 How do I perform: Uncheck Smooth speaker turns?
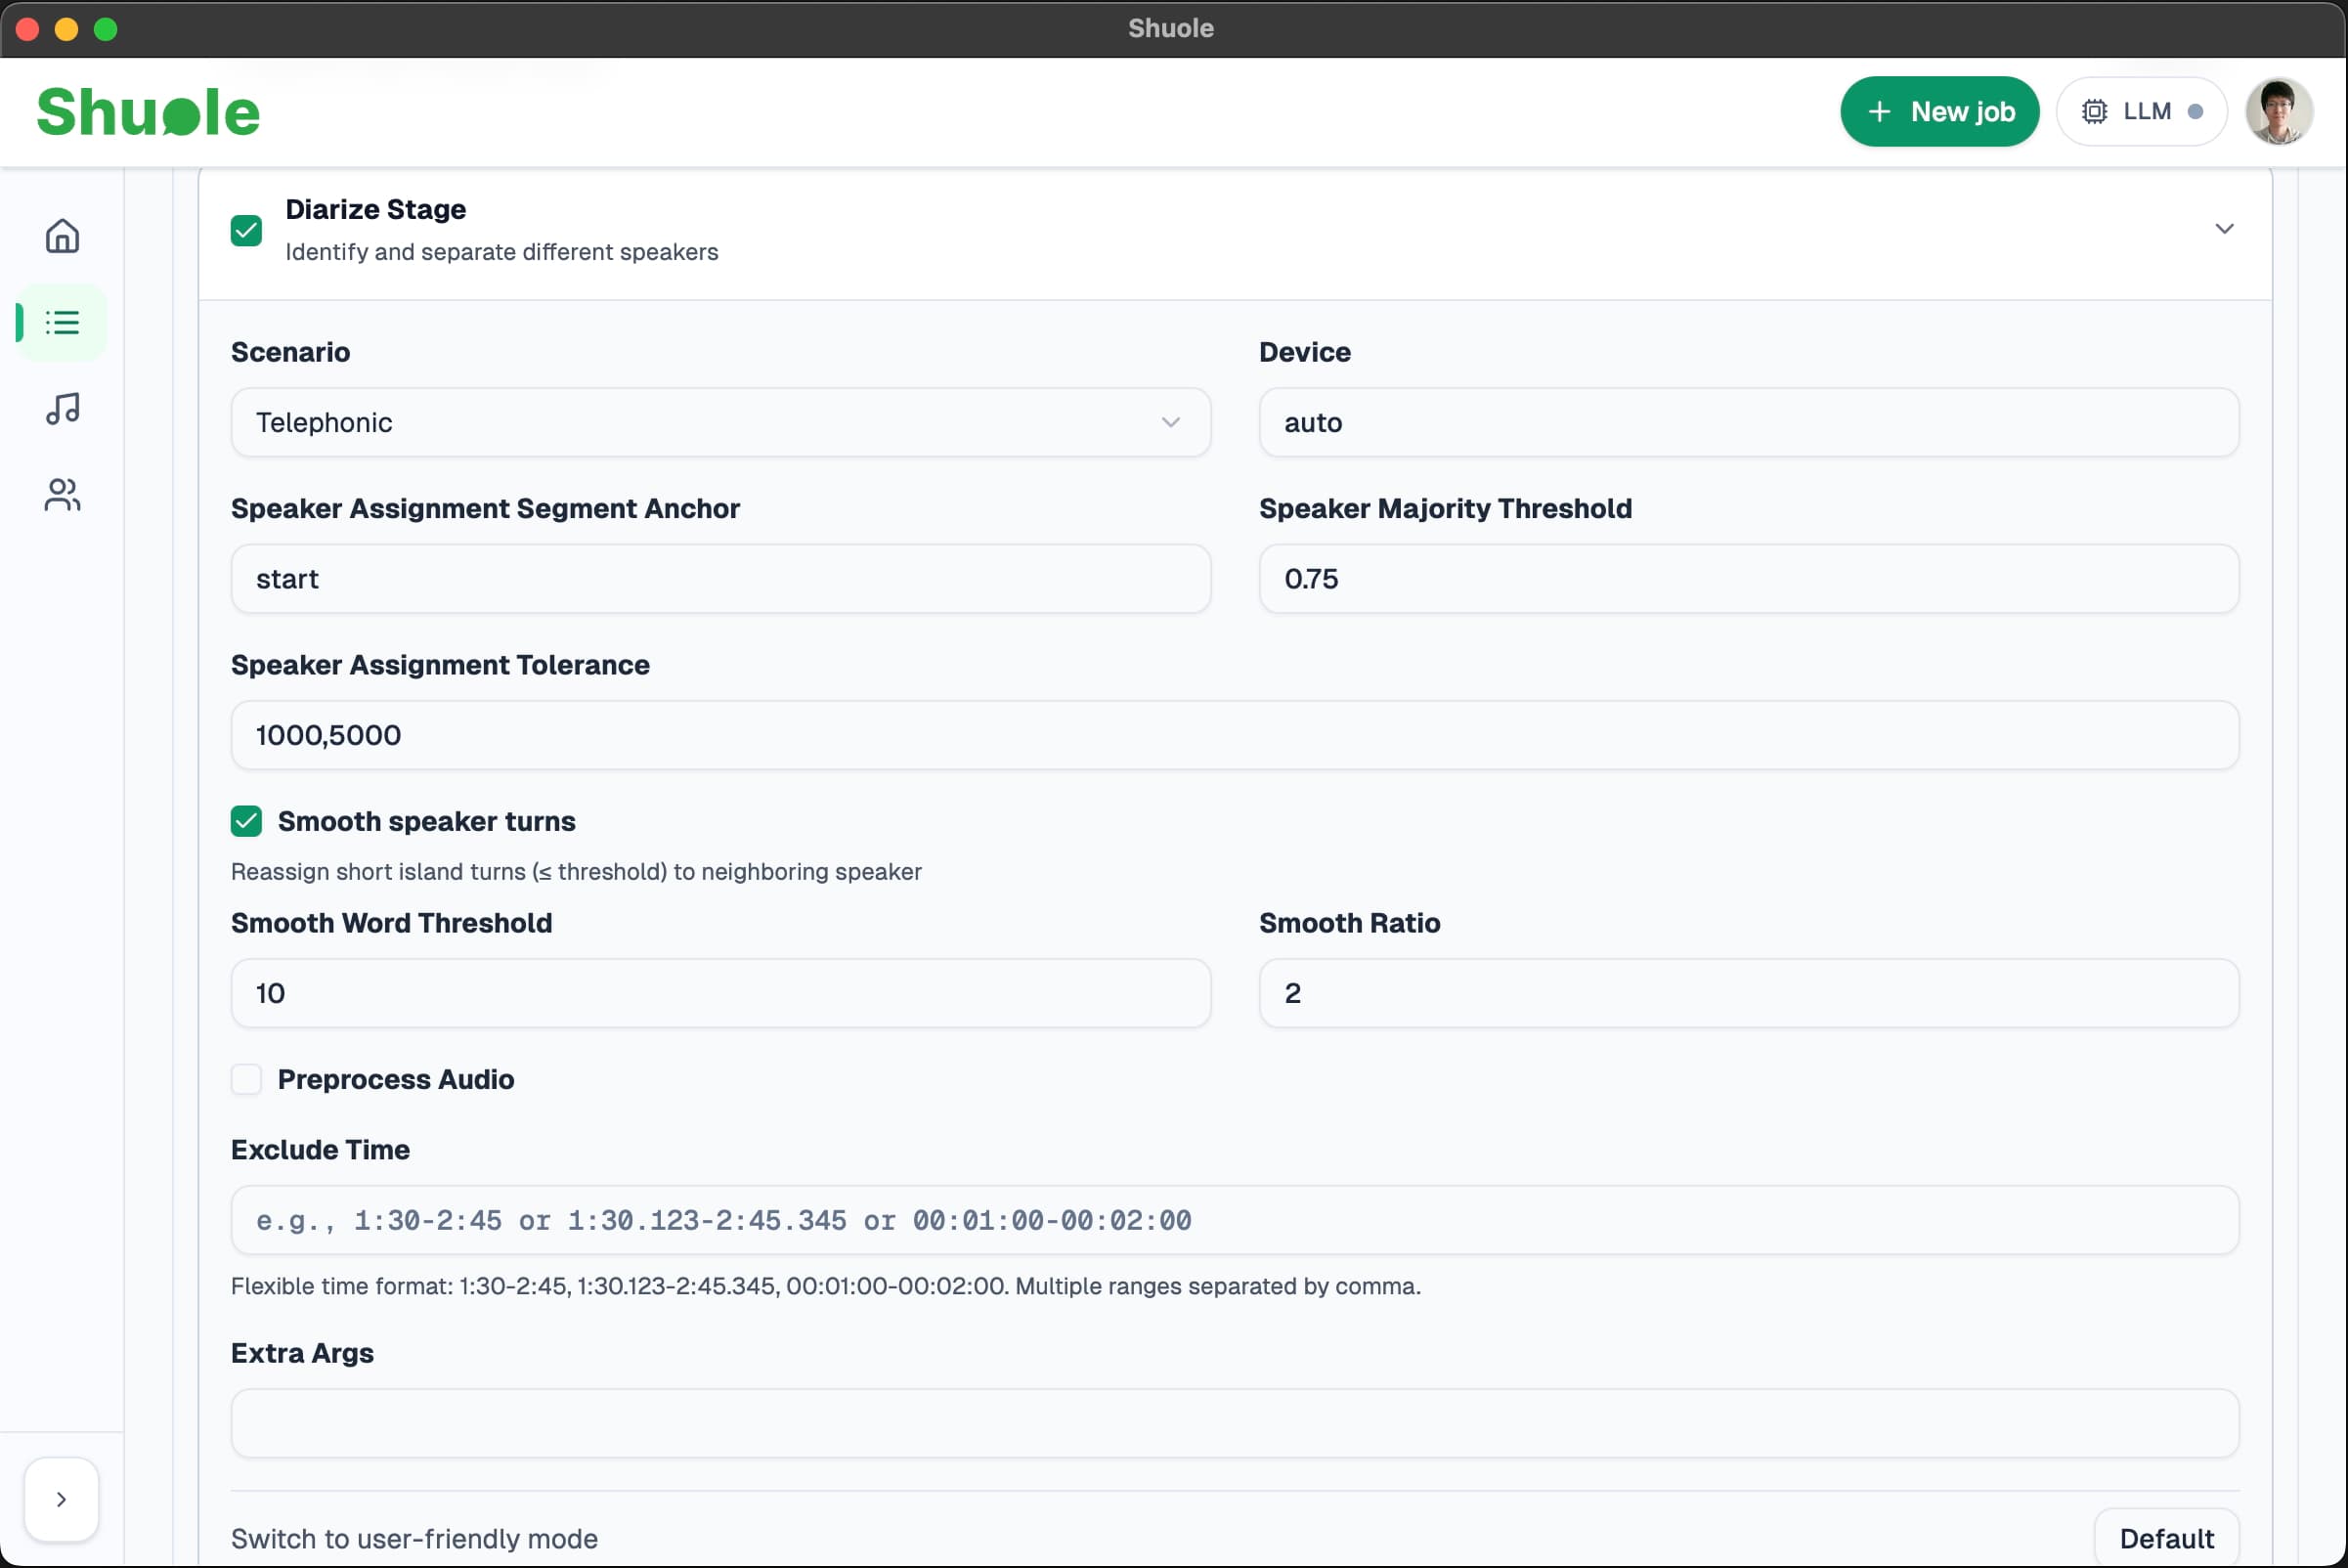pos(246,822)
